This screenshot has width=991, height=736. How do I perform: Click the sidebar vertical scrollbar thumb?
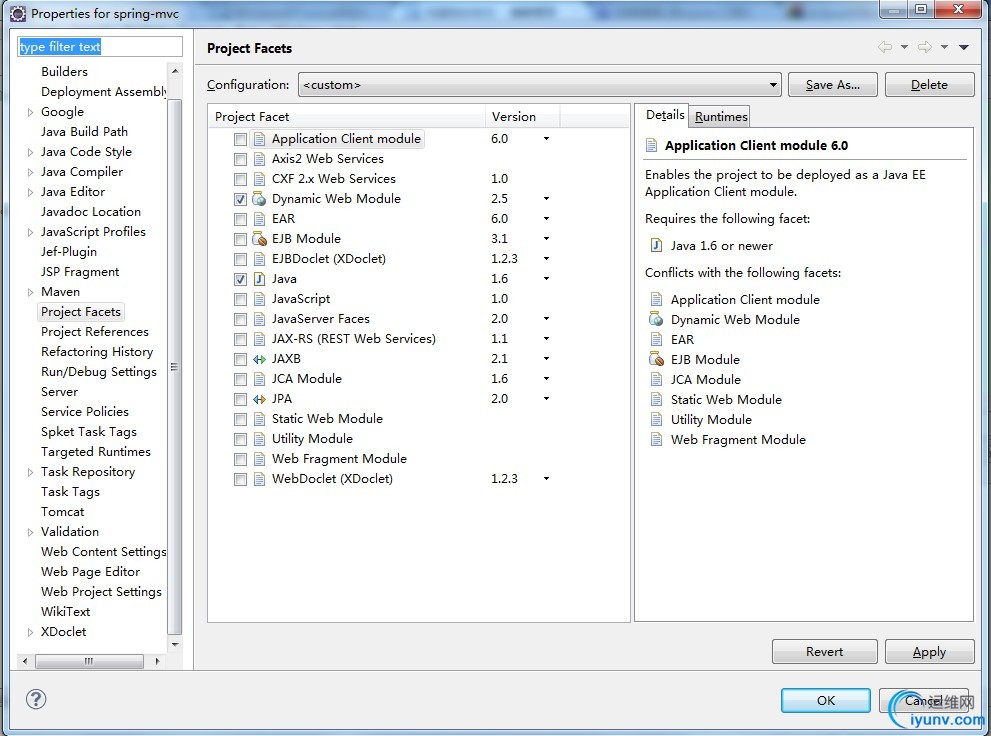tap(175, 366)
